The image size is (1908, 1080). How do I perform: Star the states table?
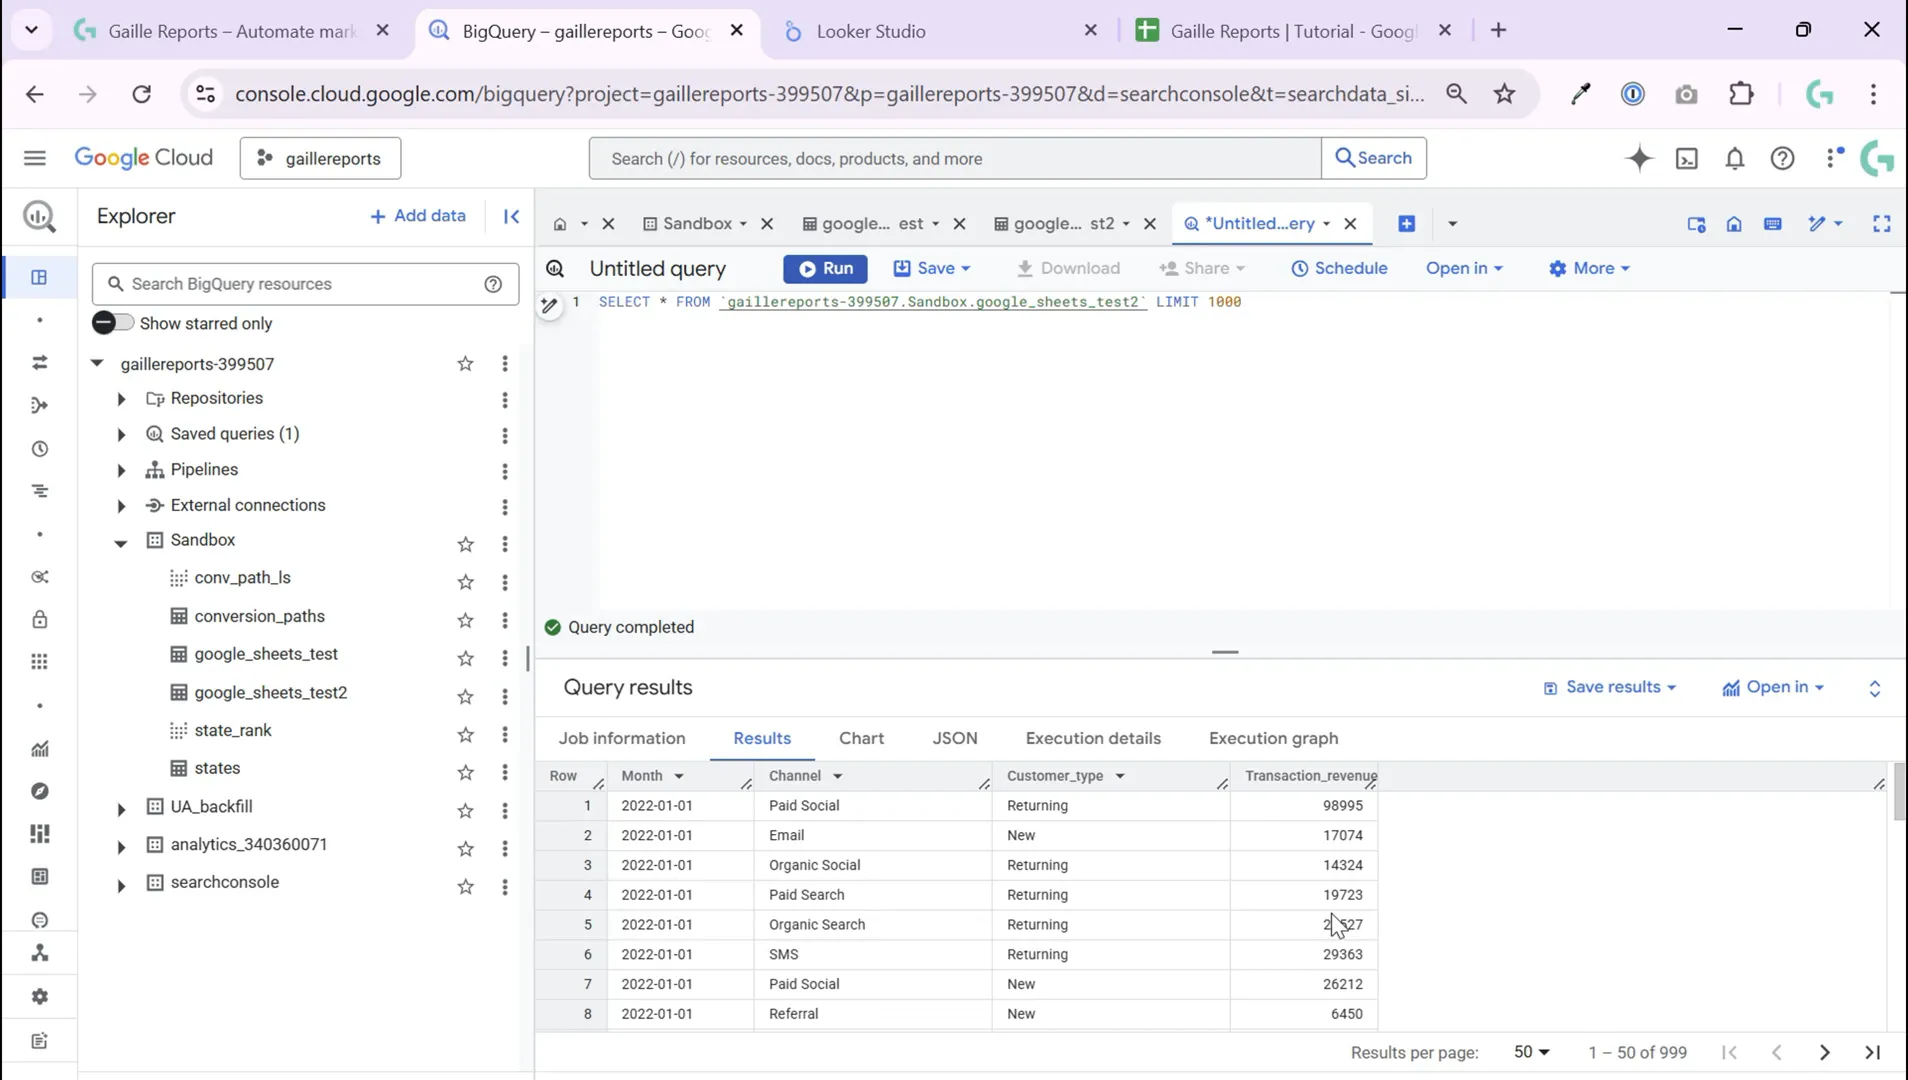465,772
